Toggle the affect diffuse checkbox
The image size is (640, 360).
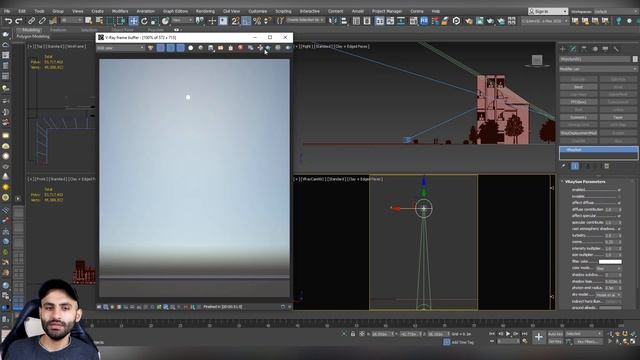coord(619,203)
